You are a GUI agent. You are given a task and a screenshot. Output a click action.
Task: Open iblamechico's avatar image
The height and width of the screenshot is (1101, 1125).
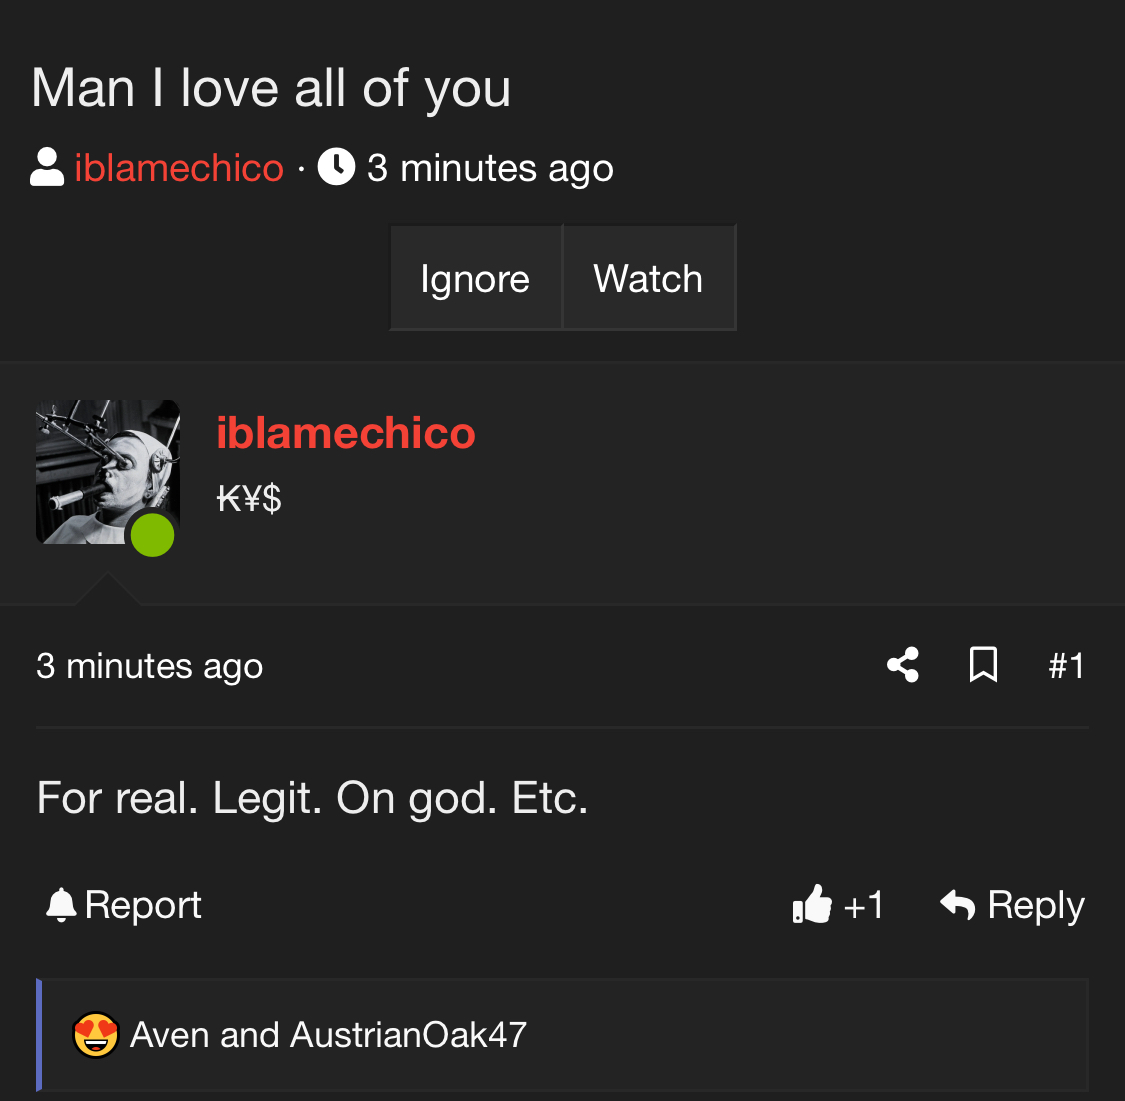click(x=108, y=472)
